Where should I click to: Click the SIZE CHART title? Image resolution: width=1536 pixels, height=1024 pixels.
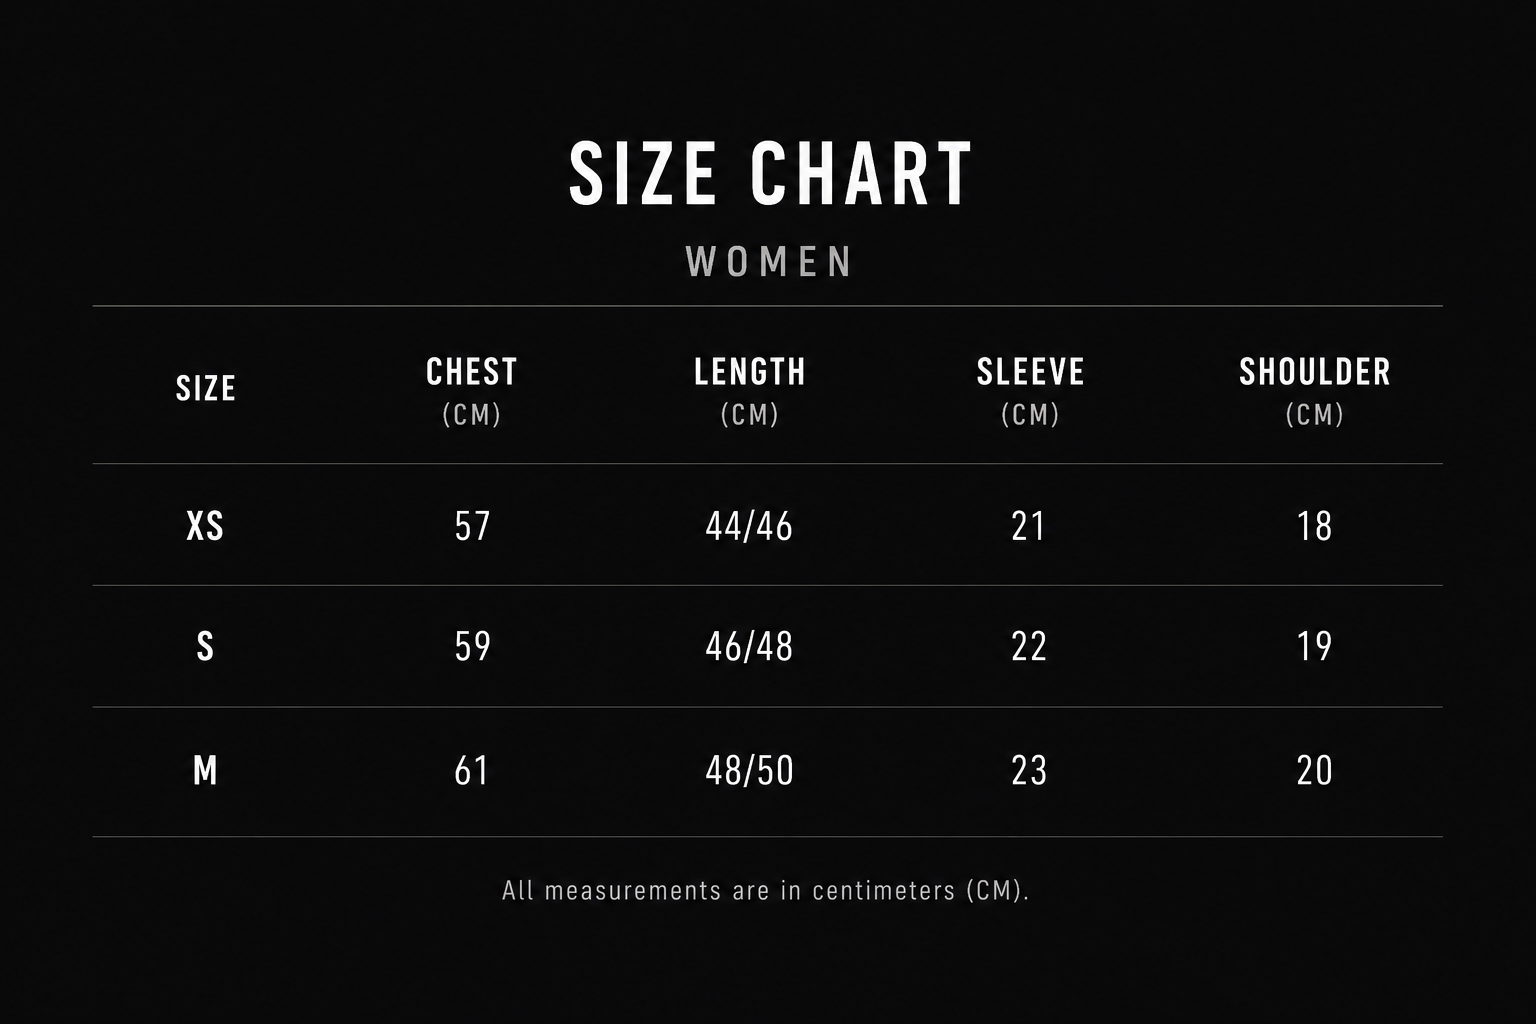pyautogui.click(x=770, y=173)
